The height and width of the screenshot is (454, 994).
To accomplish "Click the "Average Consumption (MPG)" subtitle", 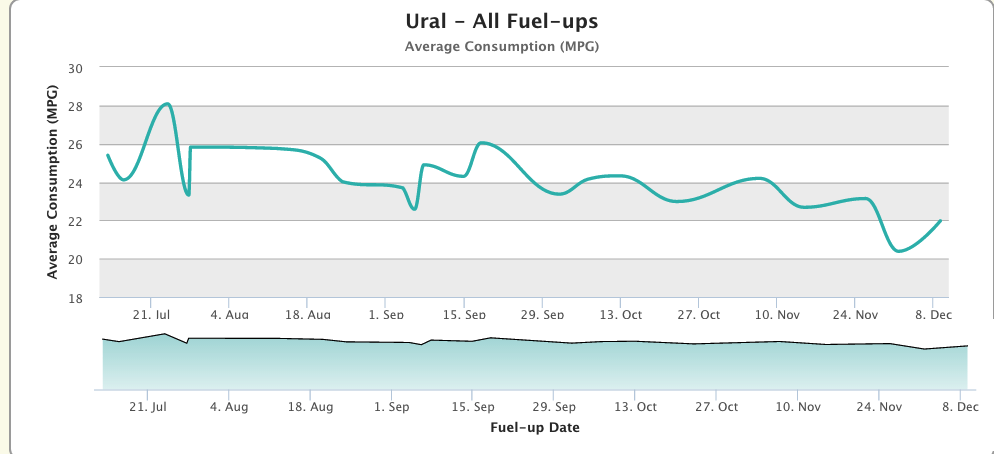I will [x=502, y=47].
